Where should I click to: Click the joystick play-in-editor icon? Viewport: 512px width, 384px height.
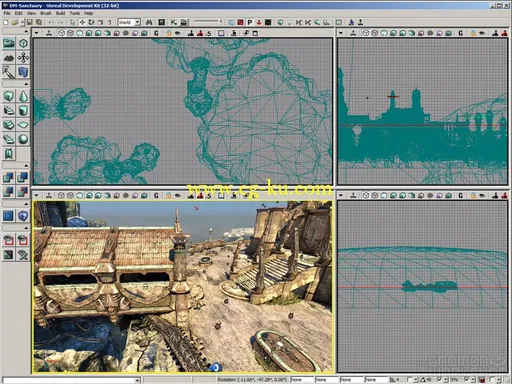click(360, 22)
